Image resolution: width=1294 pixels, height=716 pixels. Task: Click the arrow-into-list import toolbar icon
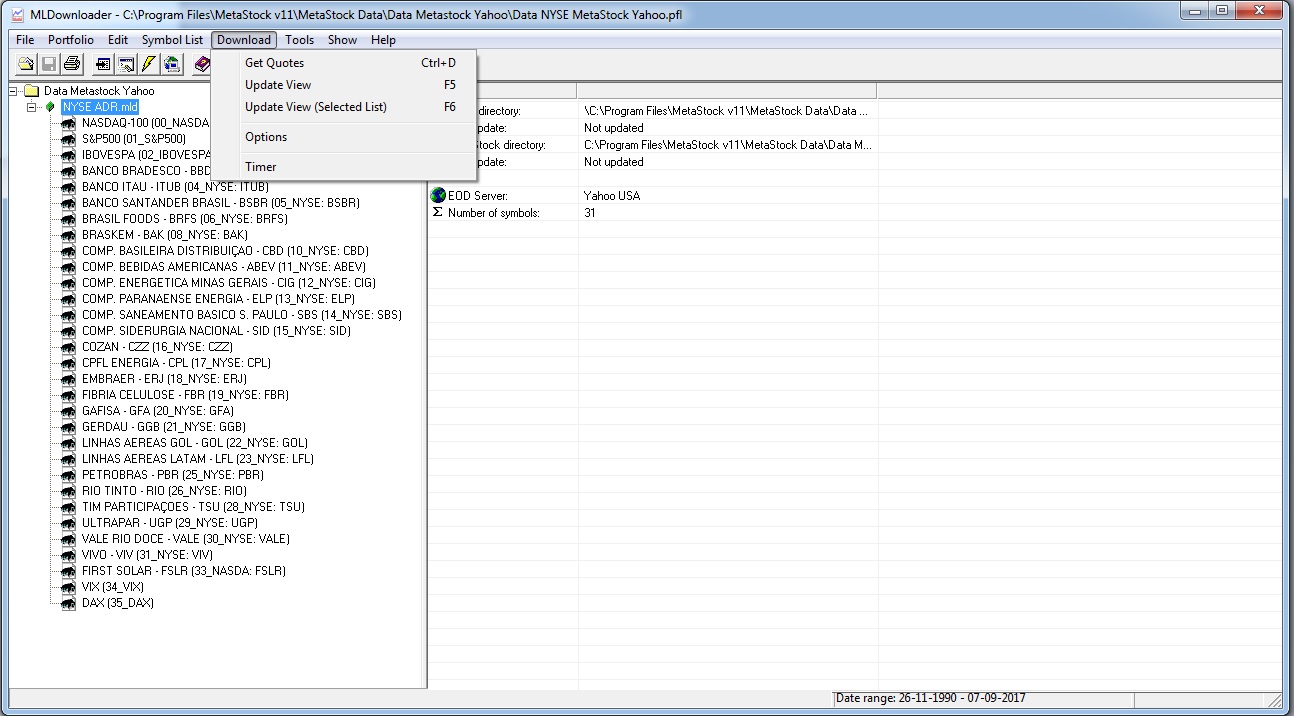coord(103,65)
